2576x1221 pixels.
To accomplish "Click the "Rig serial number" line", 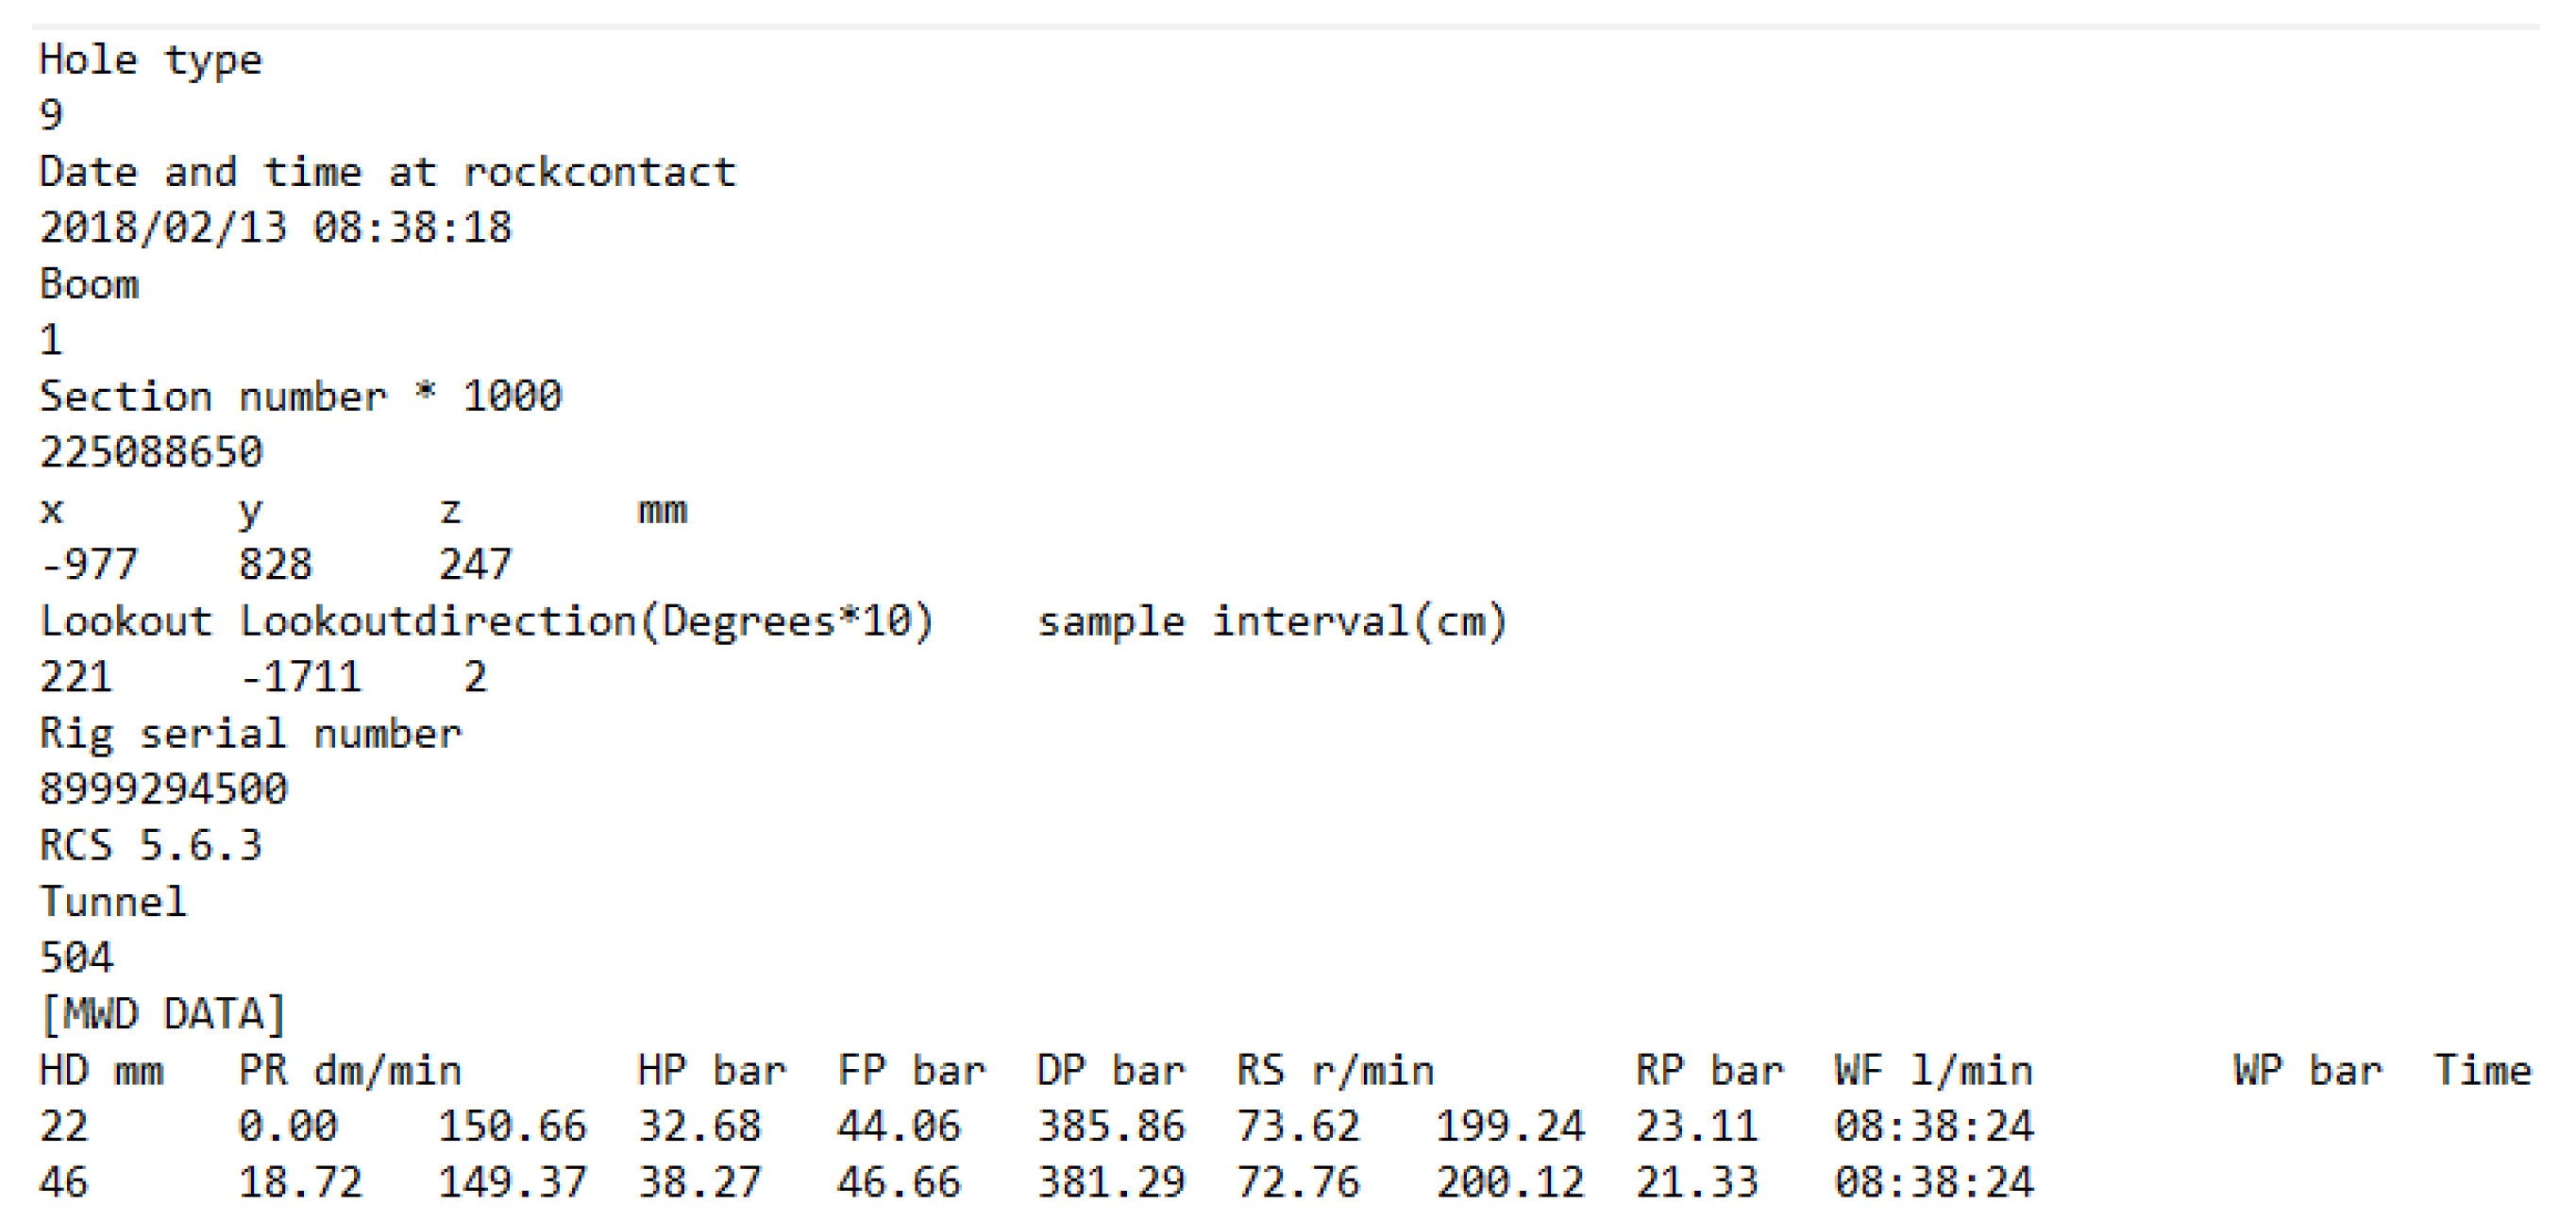I will coord(250,734).
